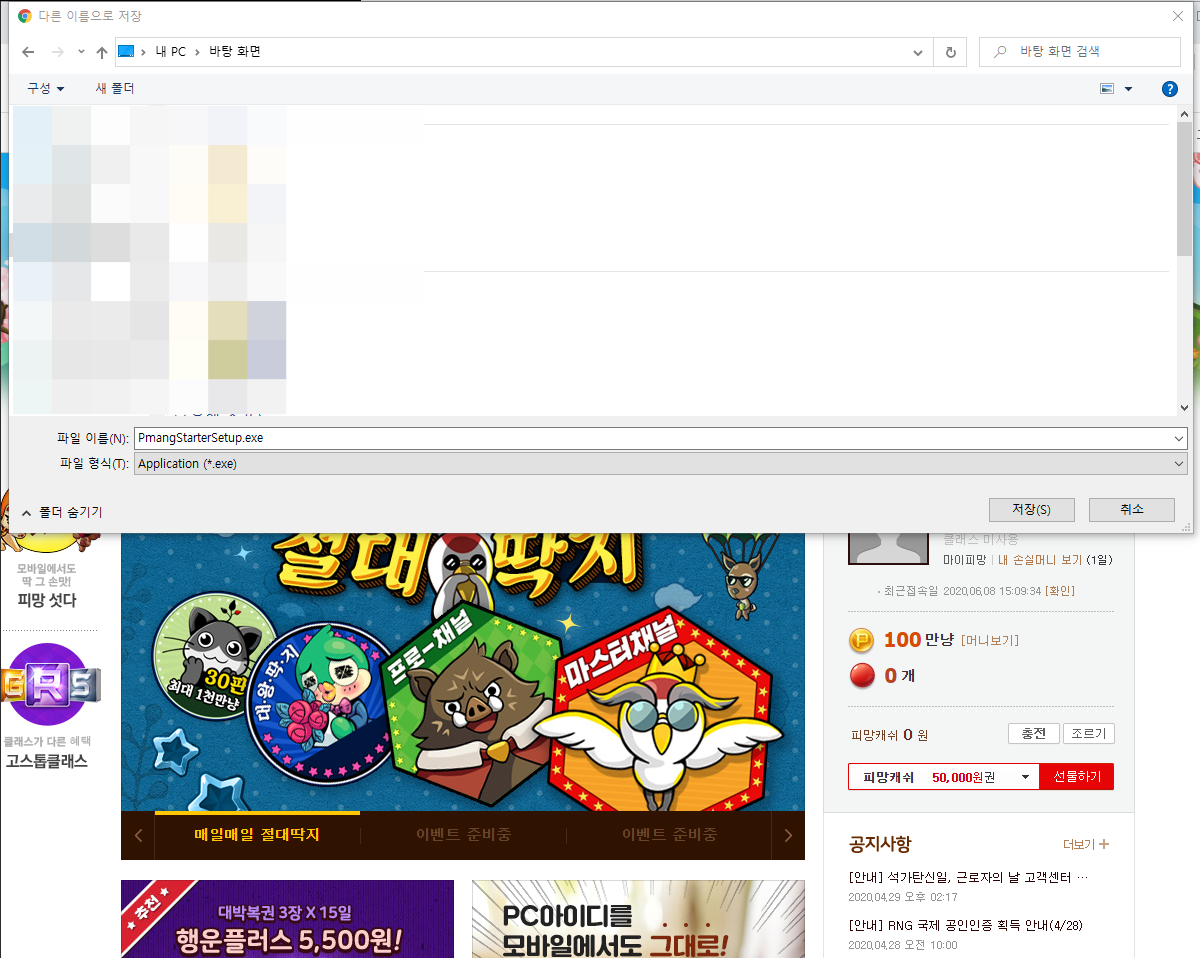Show previous banner with left arrow
This screenshot has height=958, width=1200.
(138, 836)
